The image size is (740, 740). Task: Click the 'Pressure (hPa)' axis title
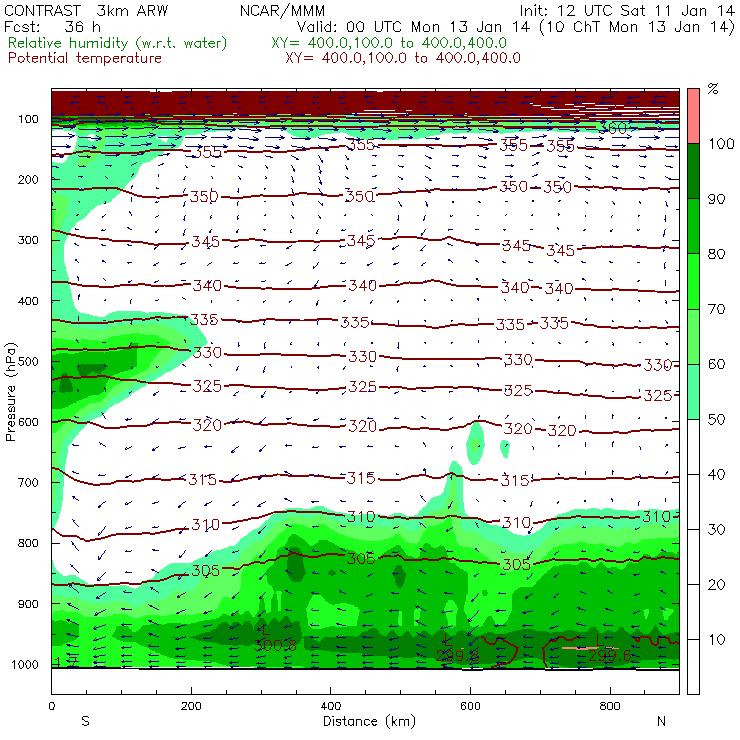point(11,392)
